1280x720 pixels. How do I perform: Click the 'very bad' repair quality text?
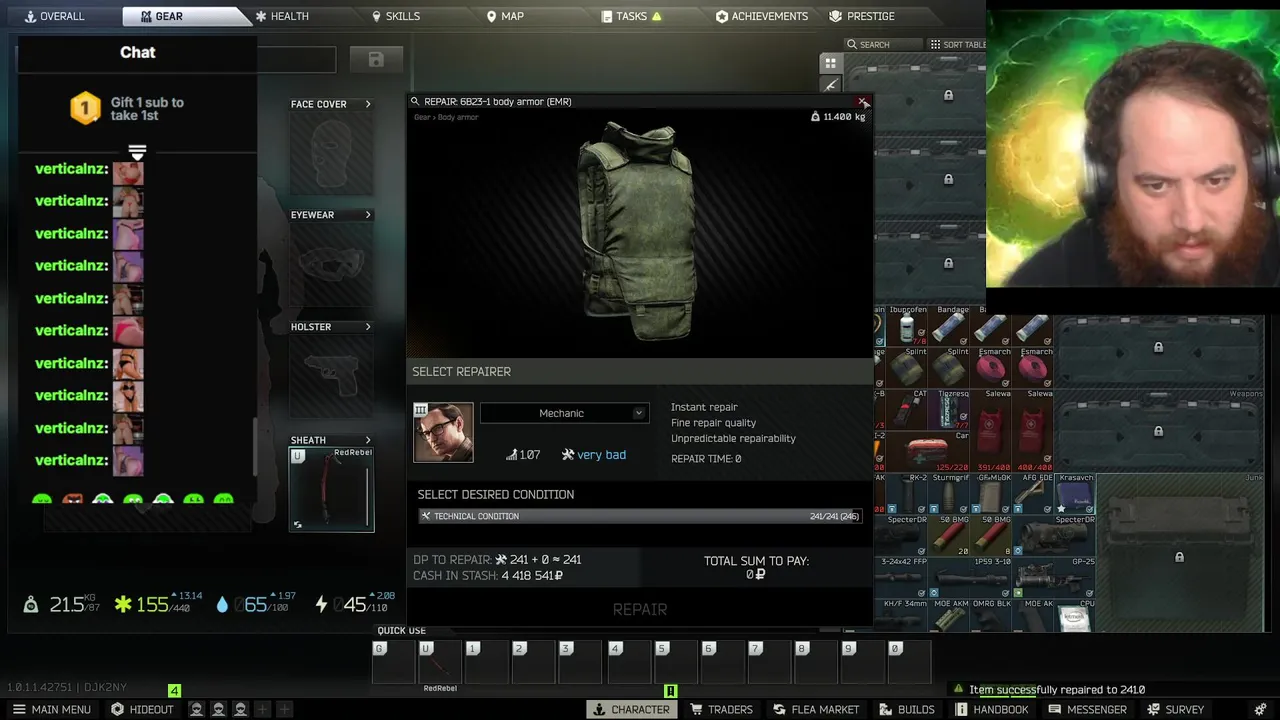point(601,455)
